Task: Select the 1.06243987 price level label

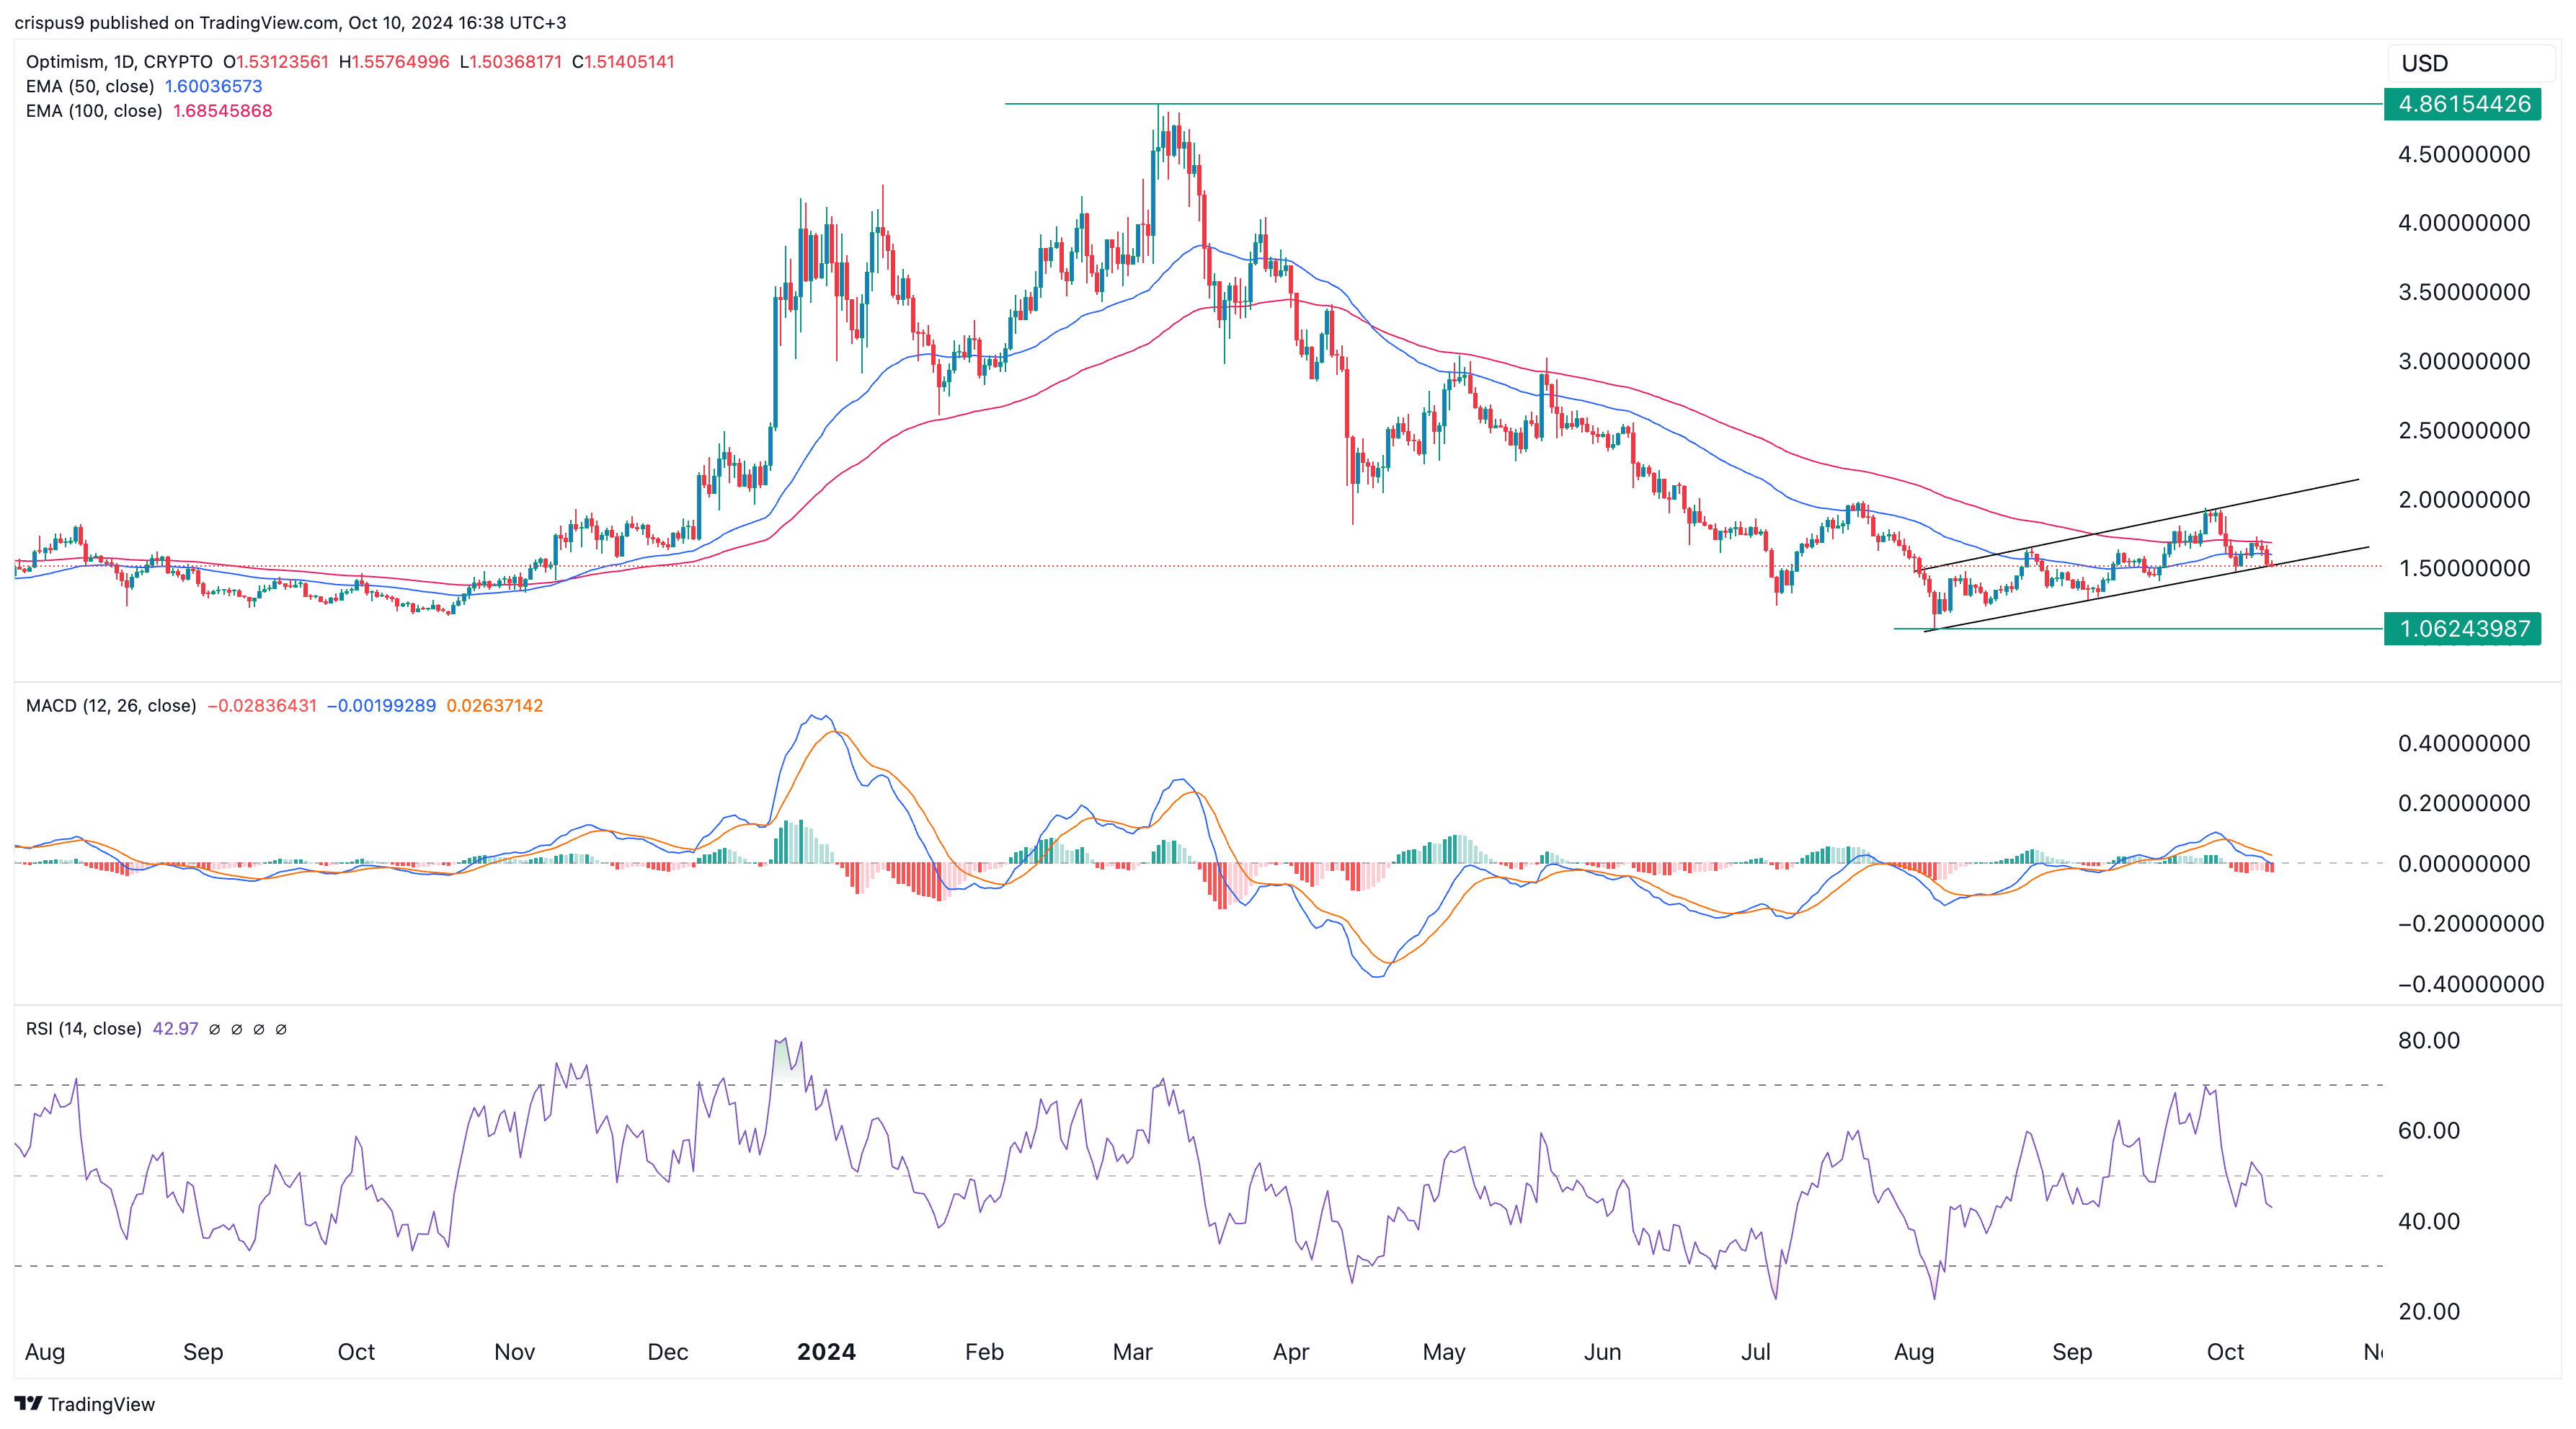Action: point(2463,629)
